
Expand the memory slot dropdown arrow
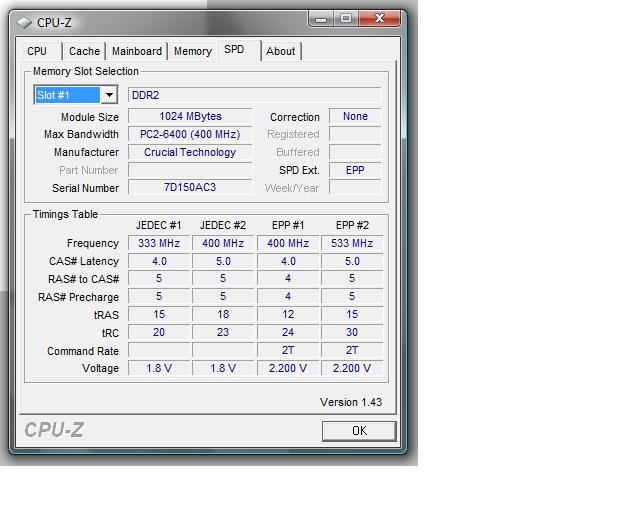[109, 96]
